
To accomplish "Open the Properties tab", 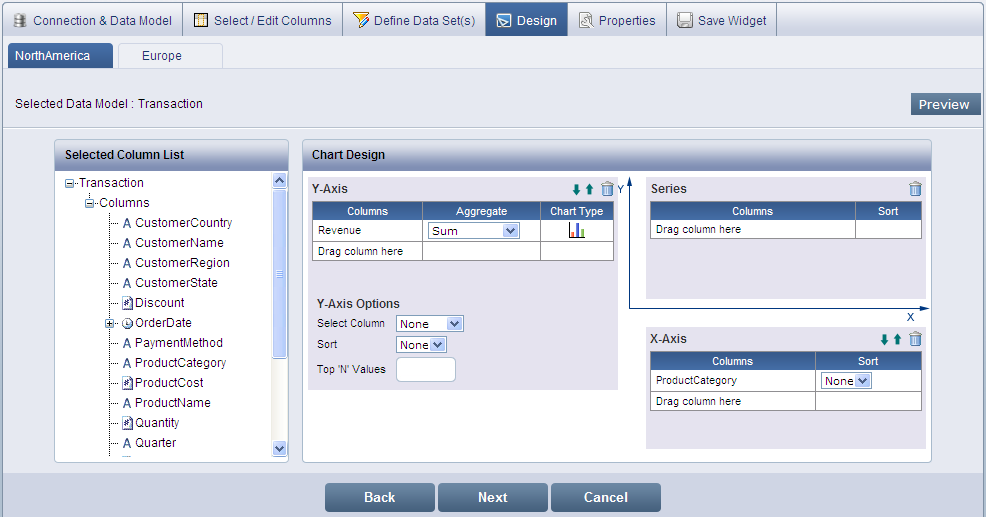I will pos(616,20).
